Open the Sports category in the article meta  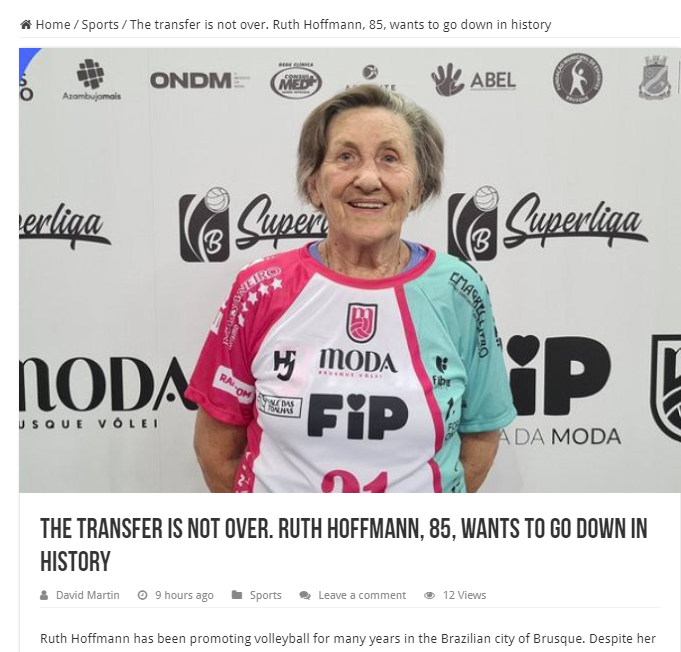pyautogui.click(x=265, y=595)
